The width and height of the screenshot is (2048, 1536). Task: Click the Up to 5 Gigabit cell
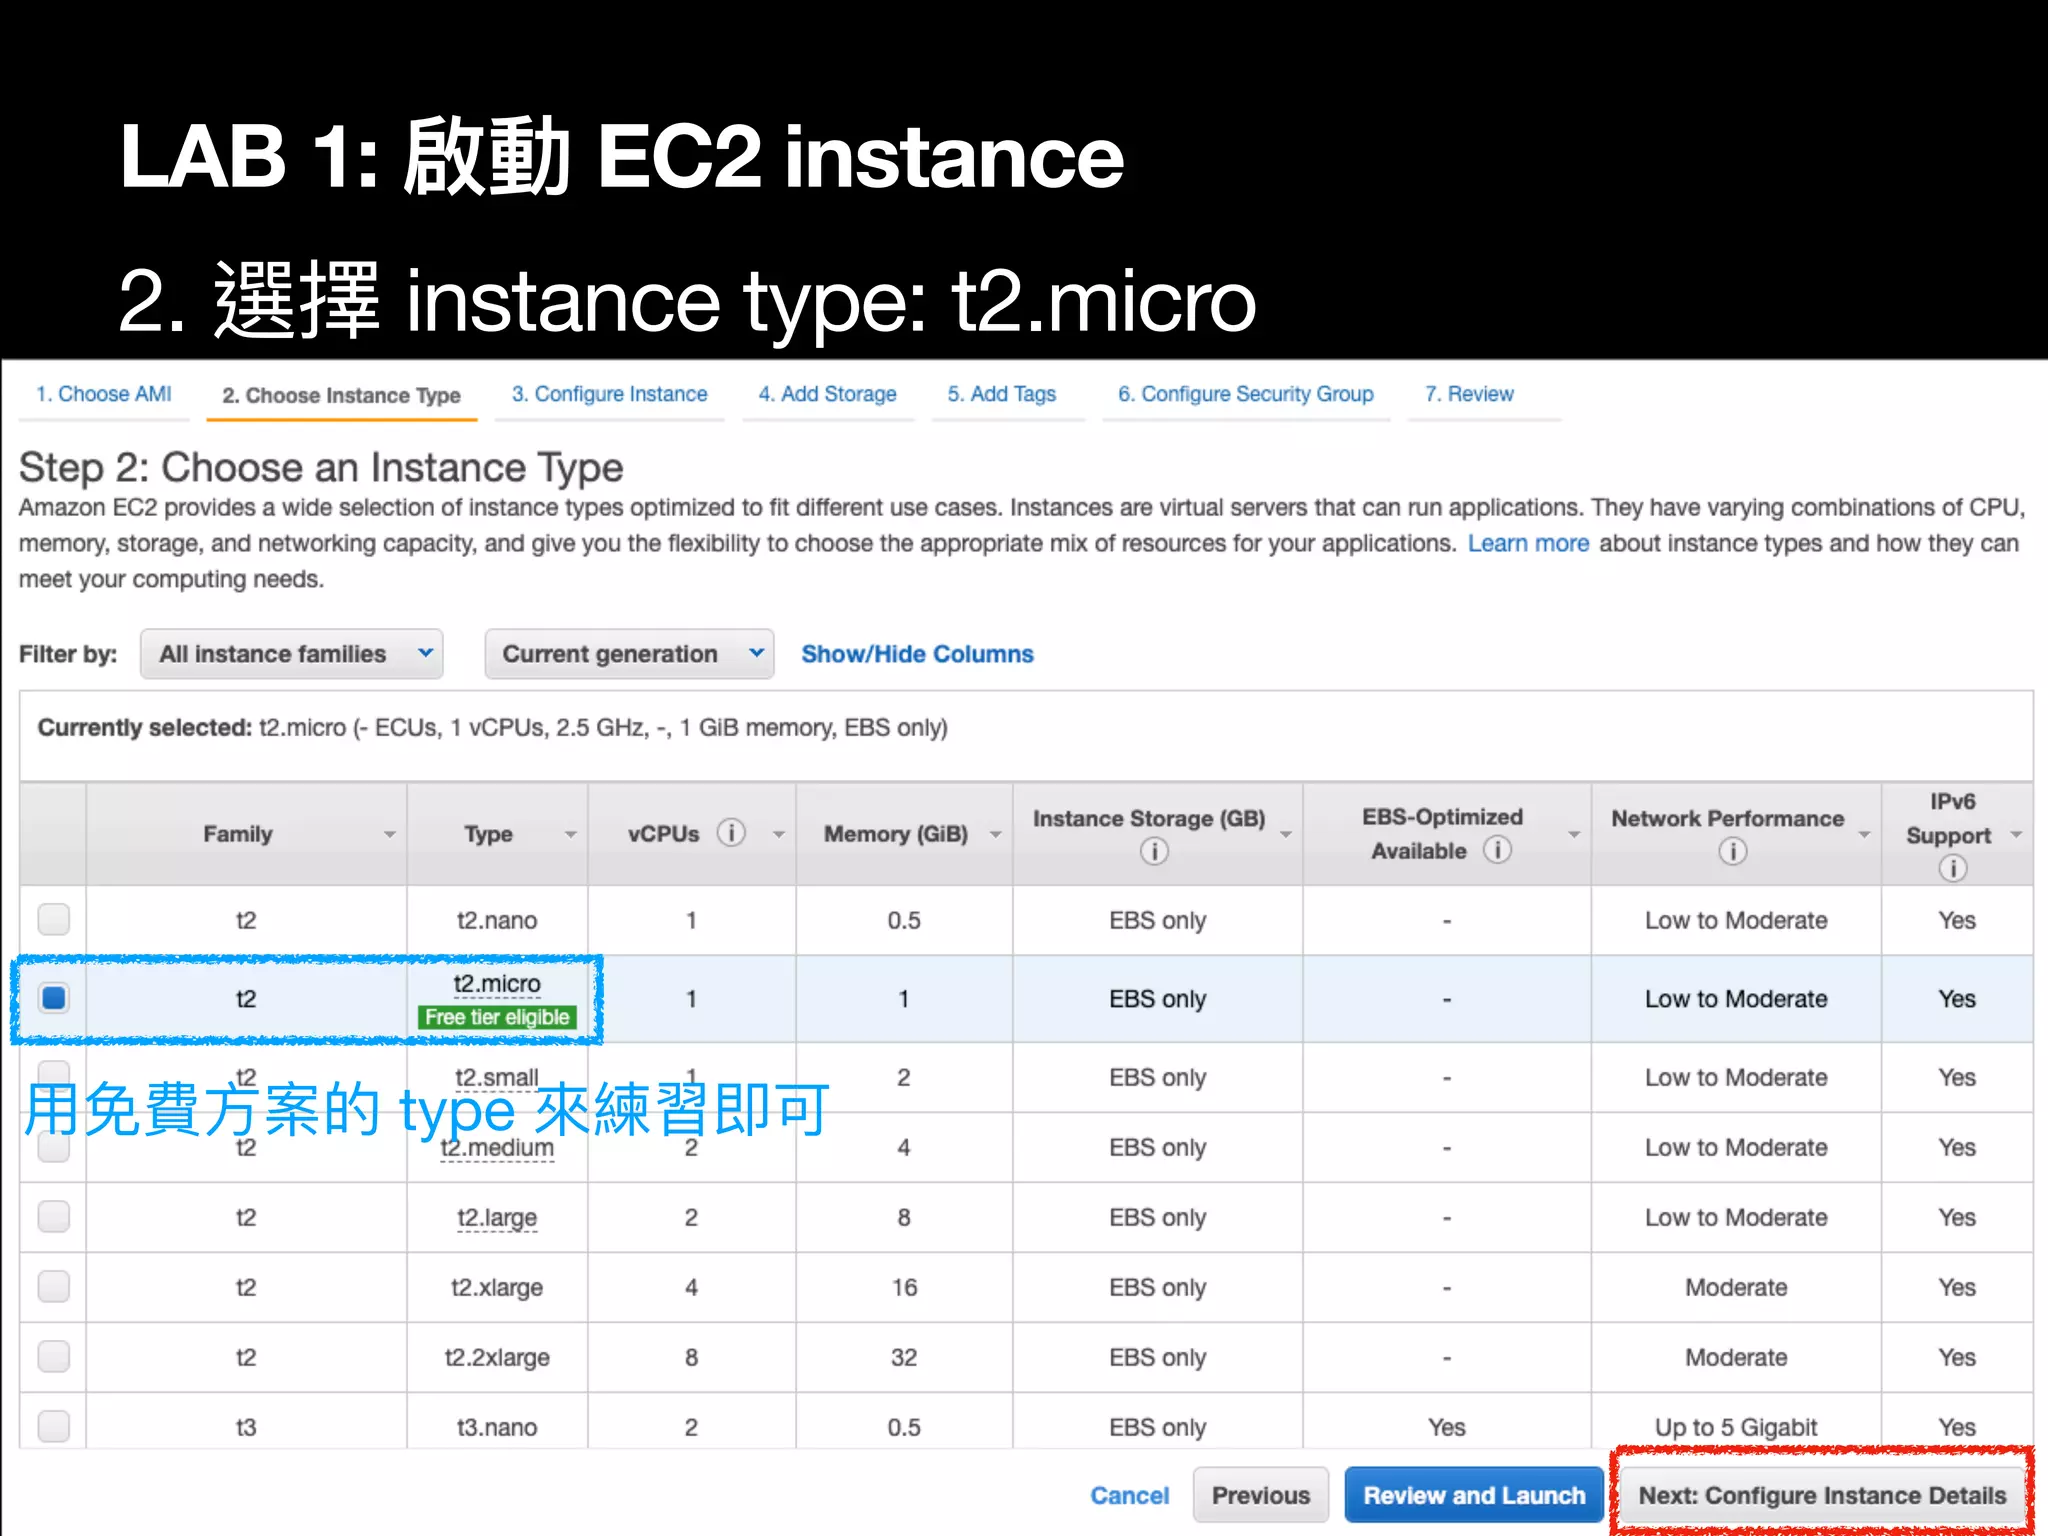[x=1736, y=1427]
